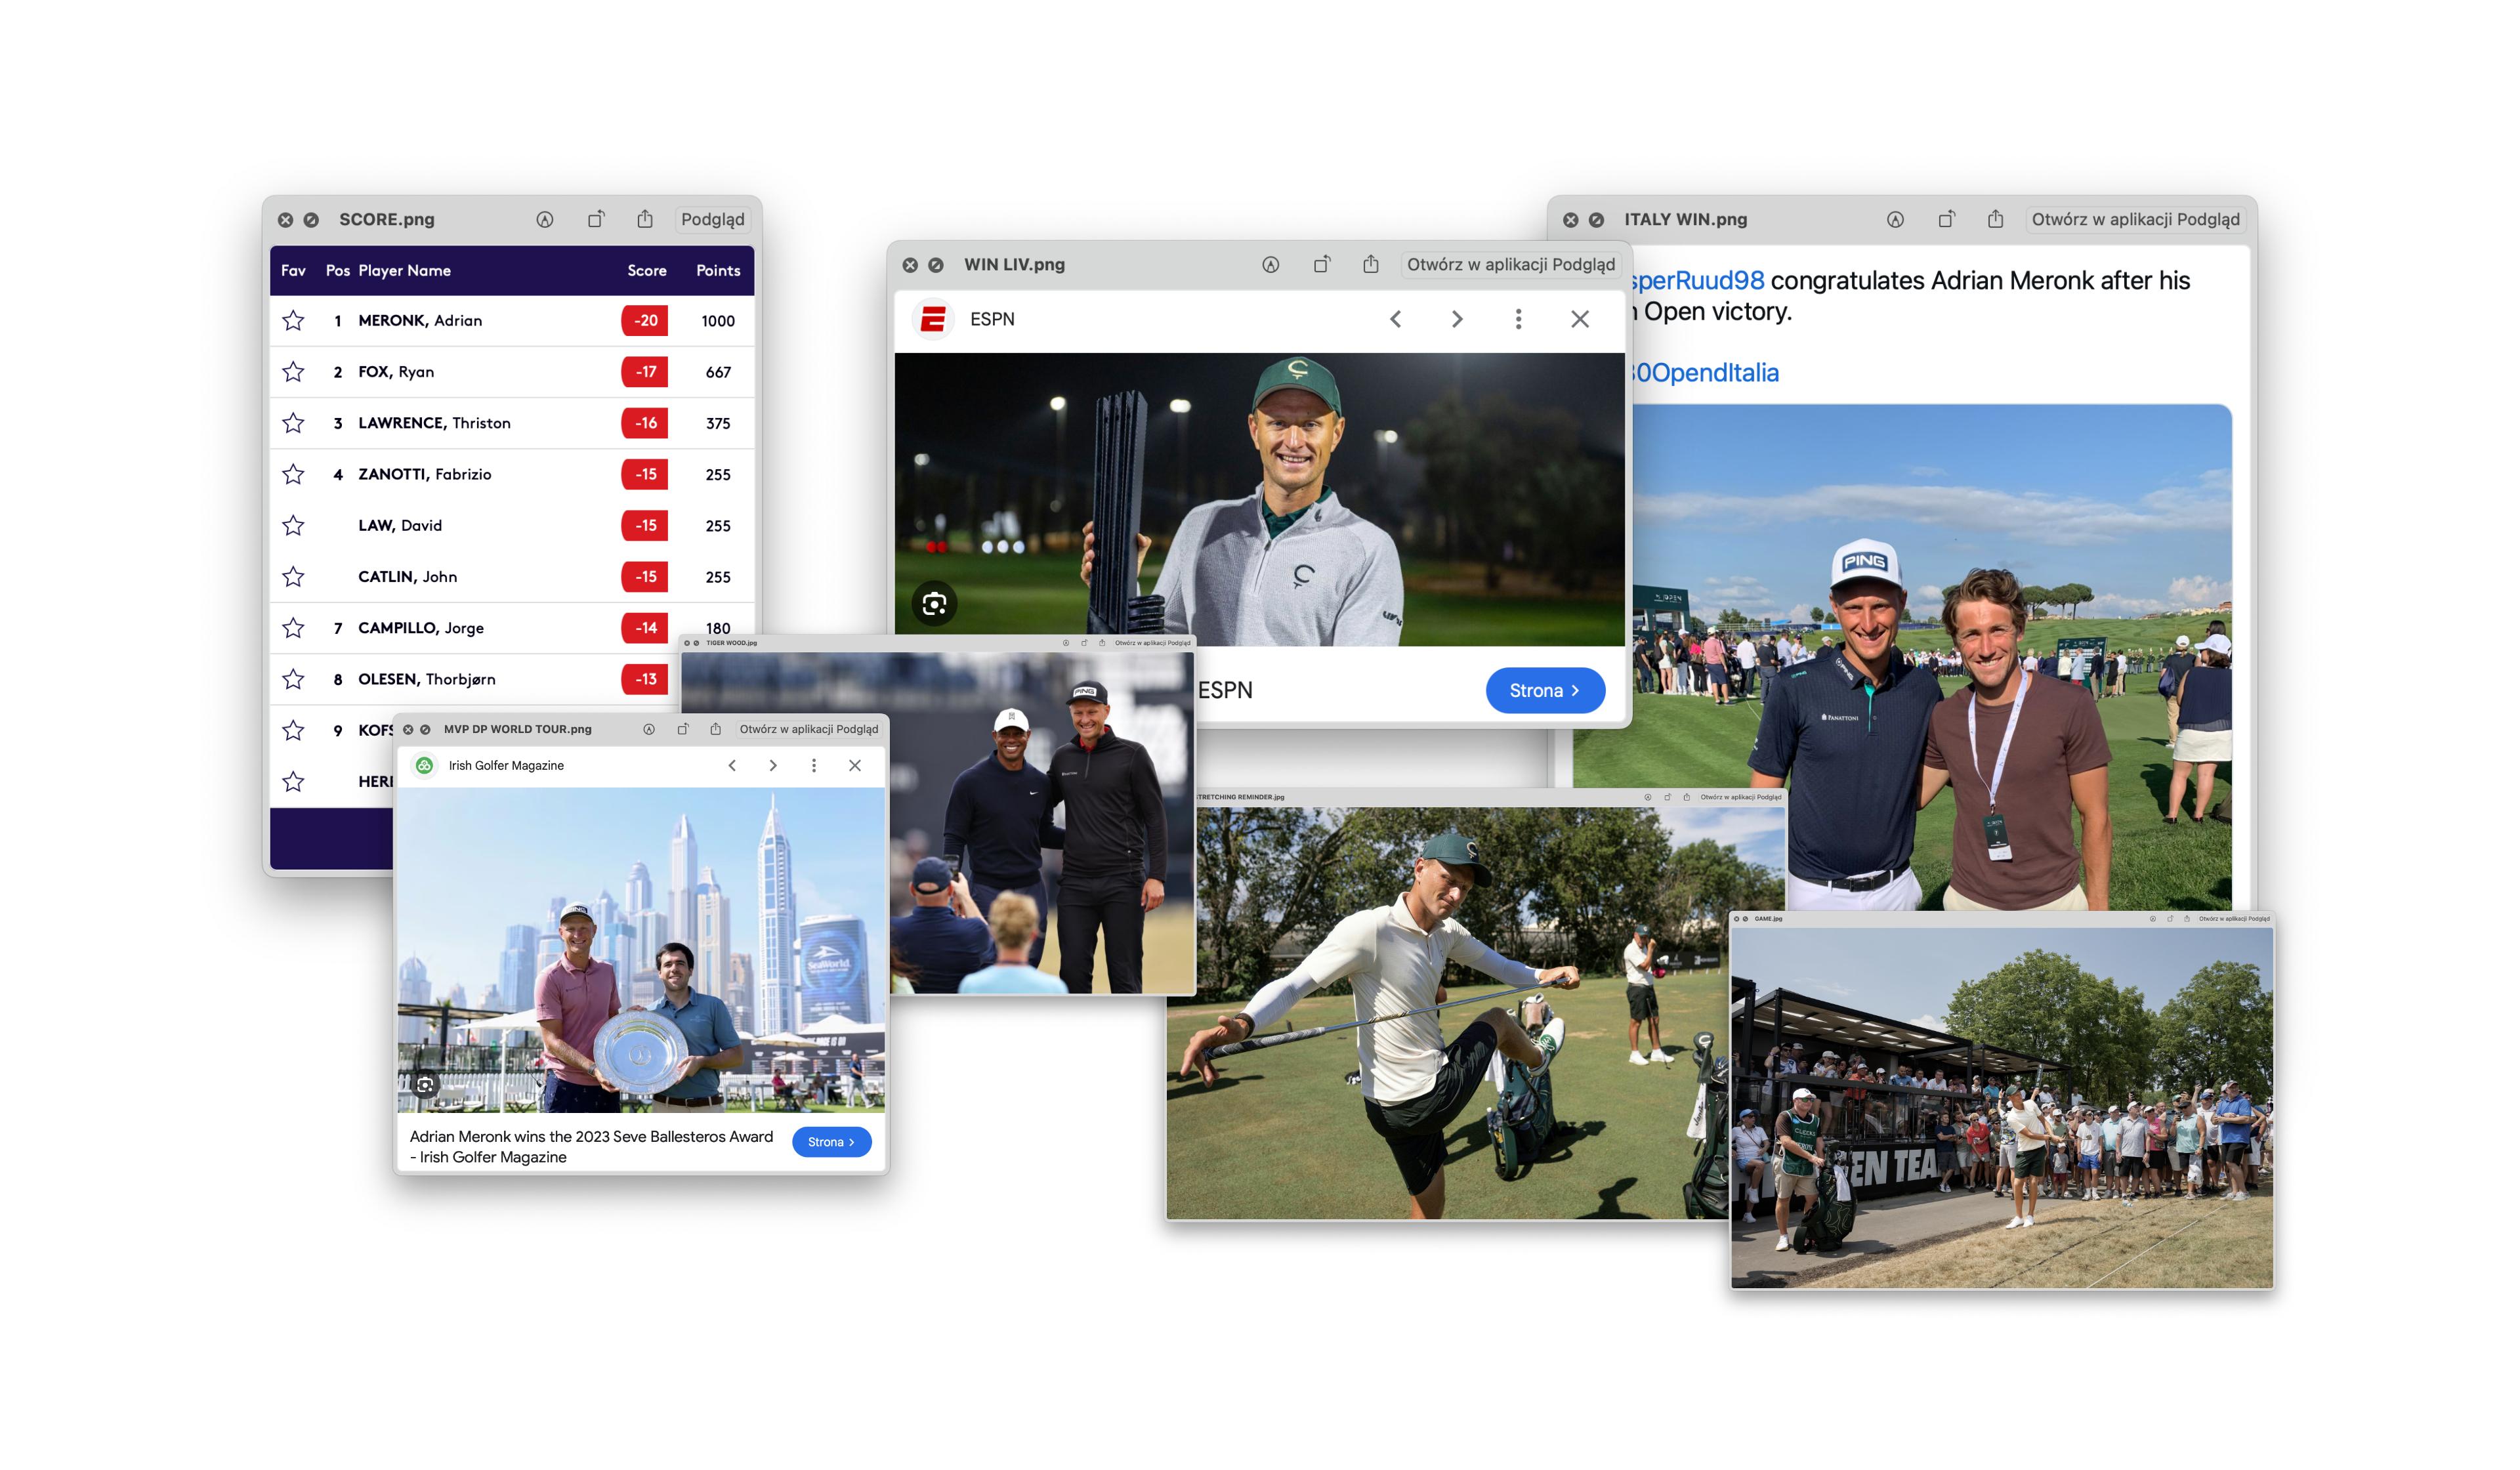Click the ESPN logo icon
The image size is (2520, 1470).
pos(933,319)
